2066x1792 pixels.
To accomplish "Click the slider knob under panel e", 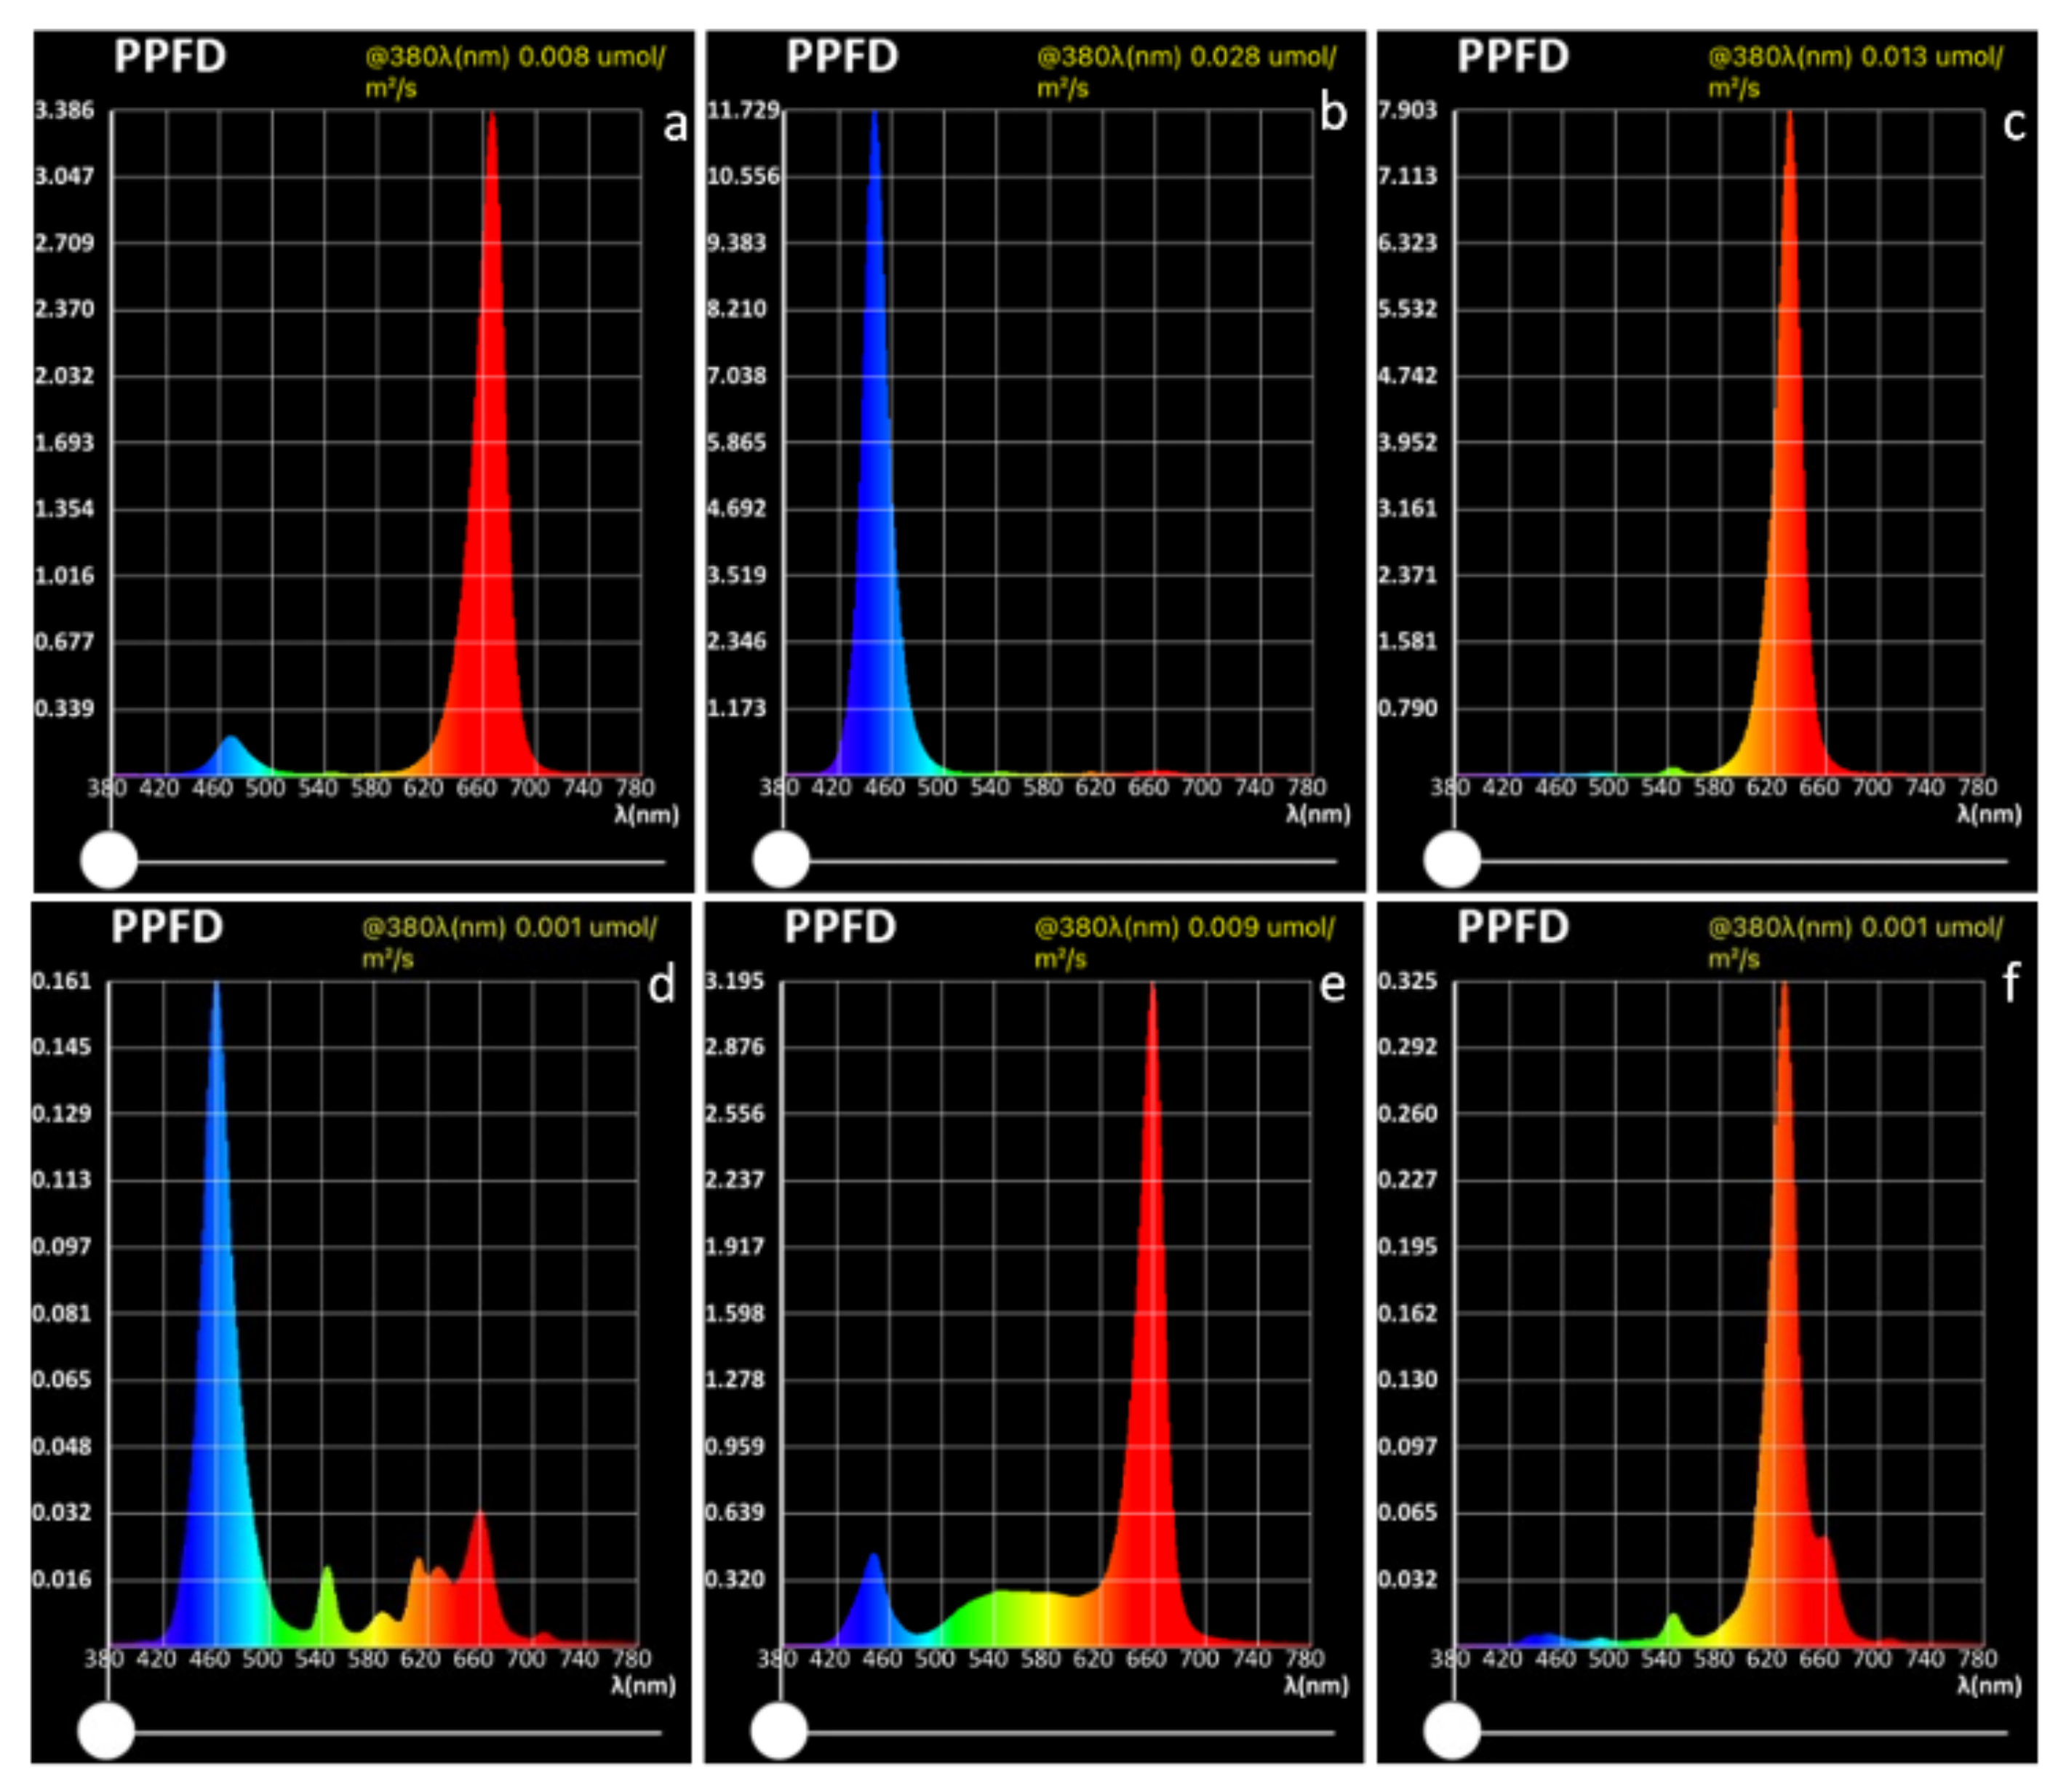I will 778,1730.
